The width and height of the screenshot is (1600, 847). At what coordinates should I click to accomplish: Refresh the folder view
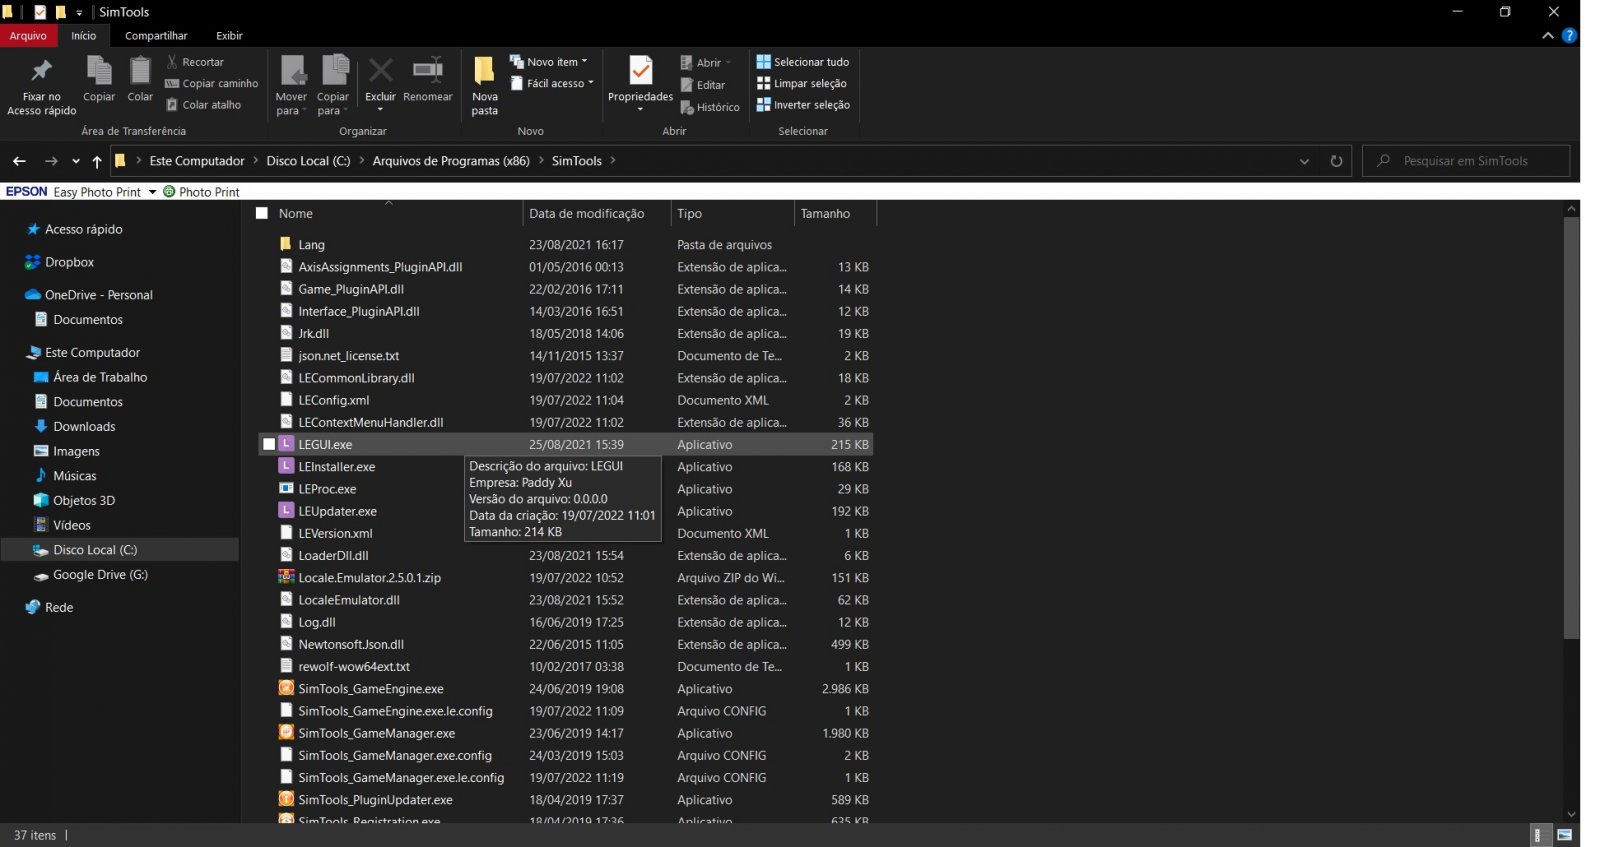(x=1336, y=161)
